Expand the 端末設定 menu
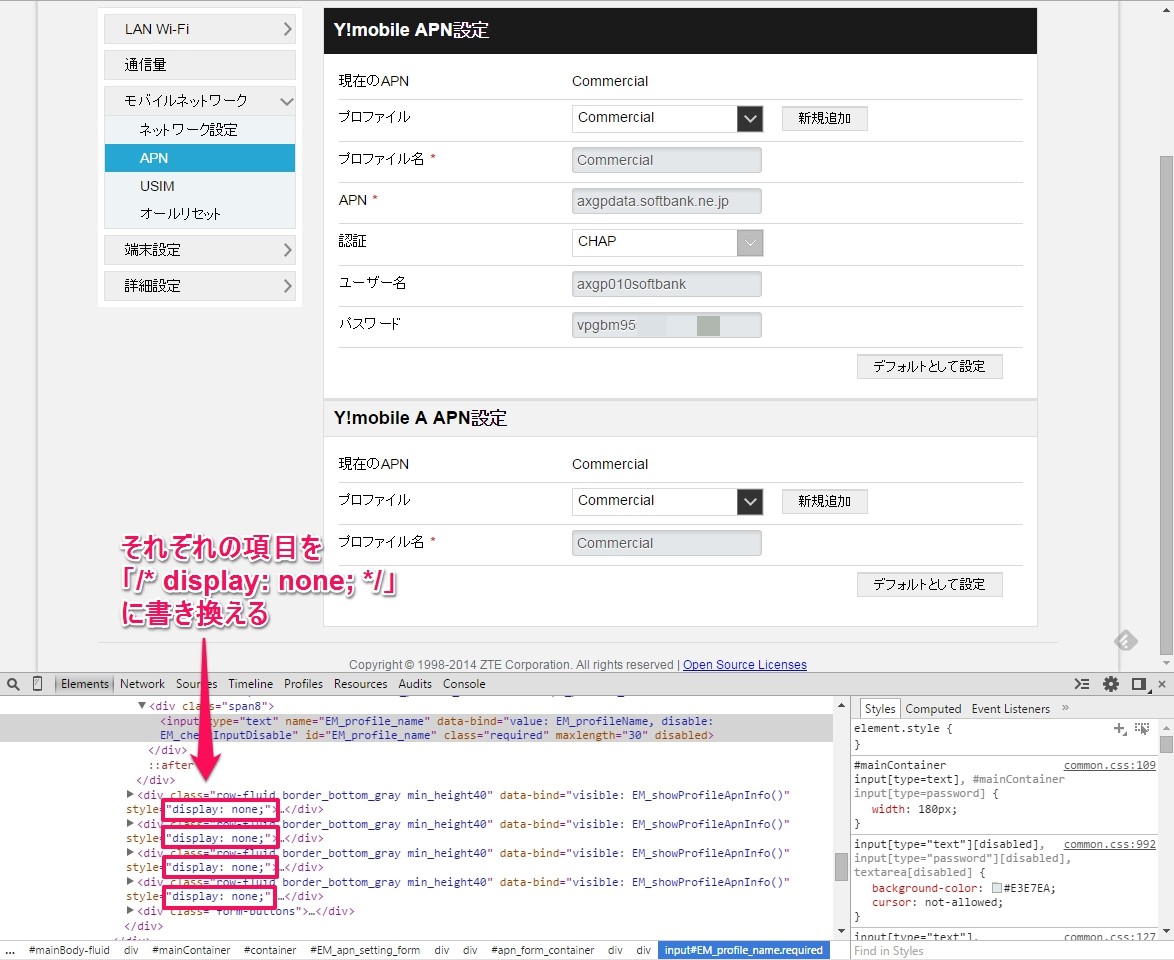 200,250
